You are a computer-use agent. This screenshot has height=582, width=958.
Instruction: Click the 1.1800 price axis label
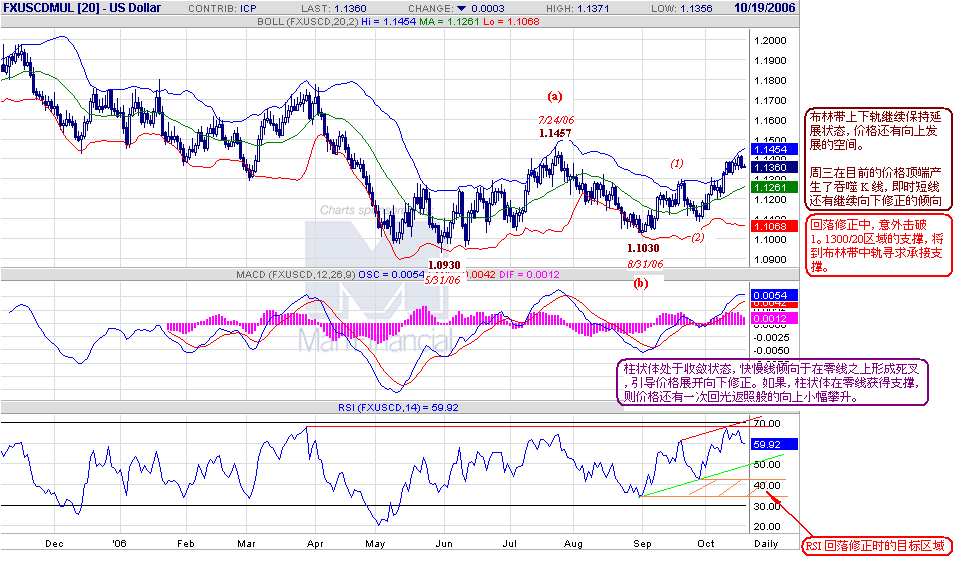[x=770, y=81]
